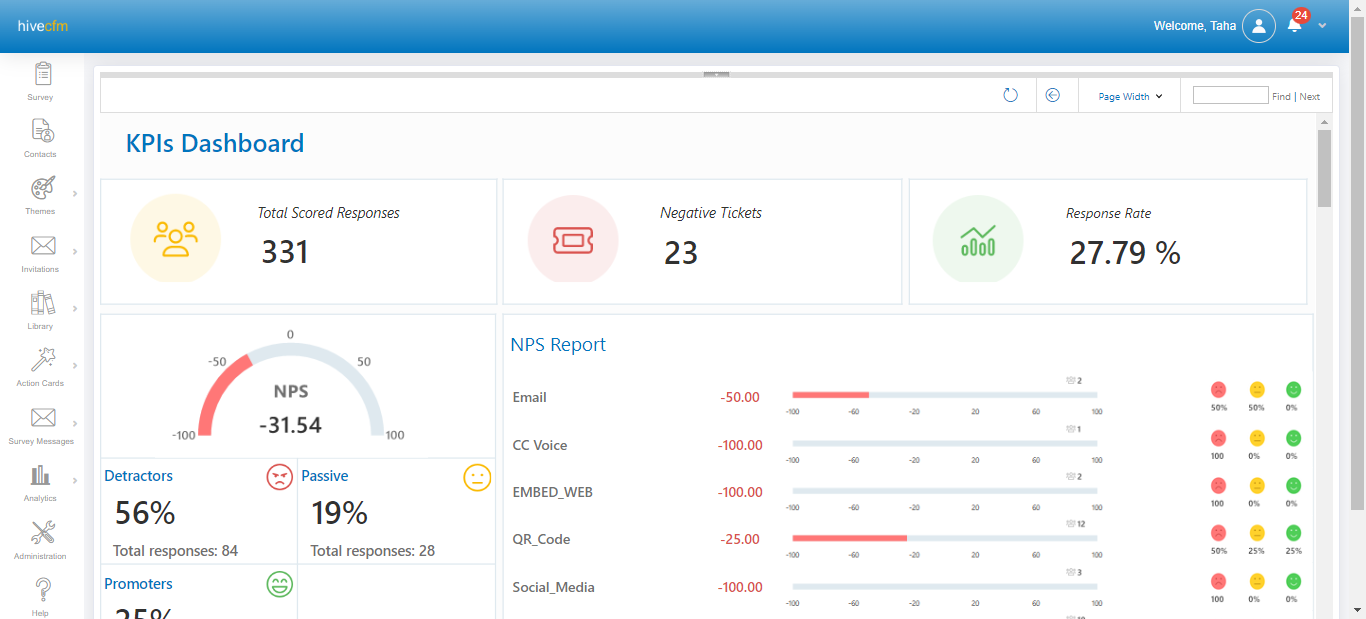
Task: Click the 23 negative tickets value
Action: point(681,252)
